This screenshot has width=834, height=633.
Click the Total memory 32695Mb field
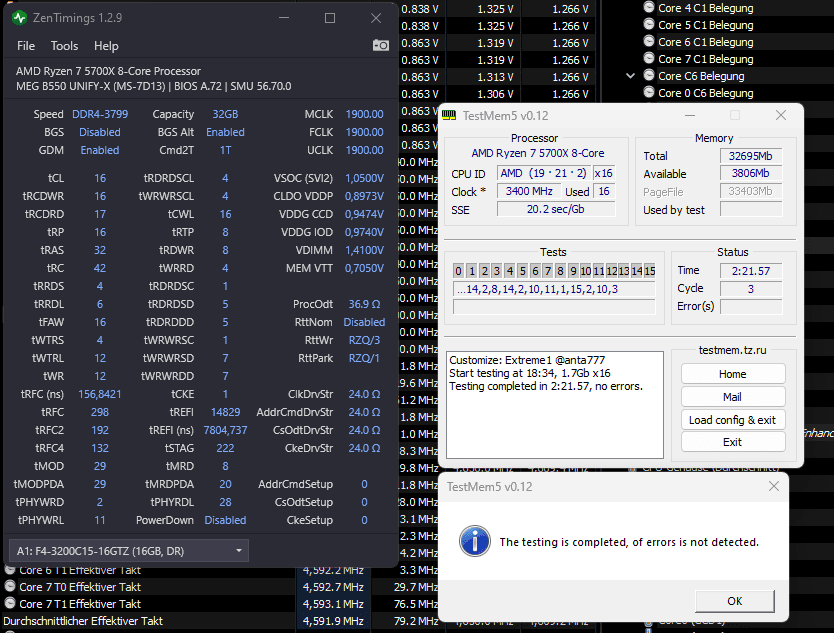pyautogui.click(x=750, y=156)
